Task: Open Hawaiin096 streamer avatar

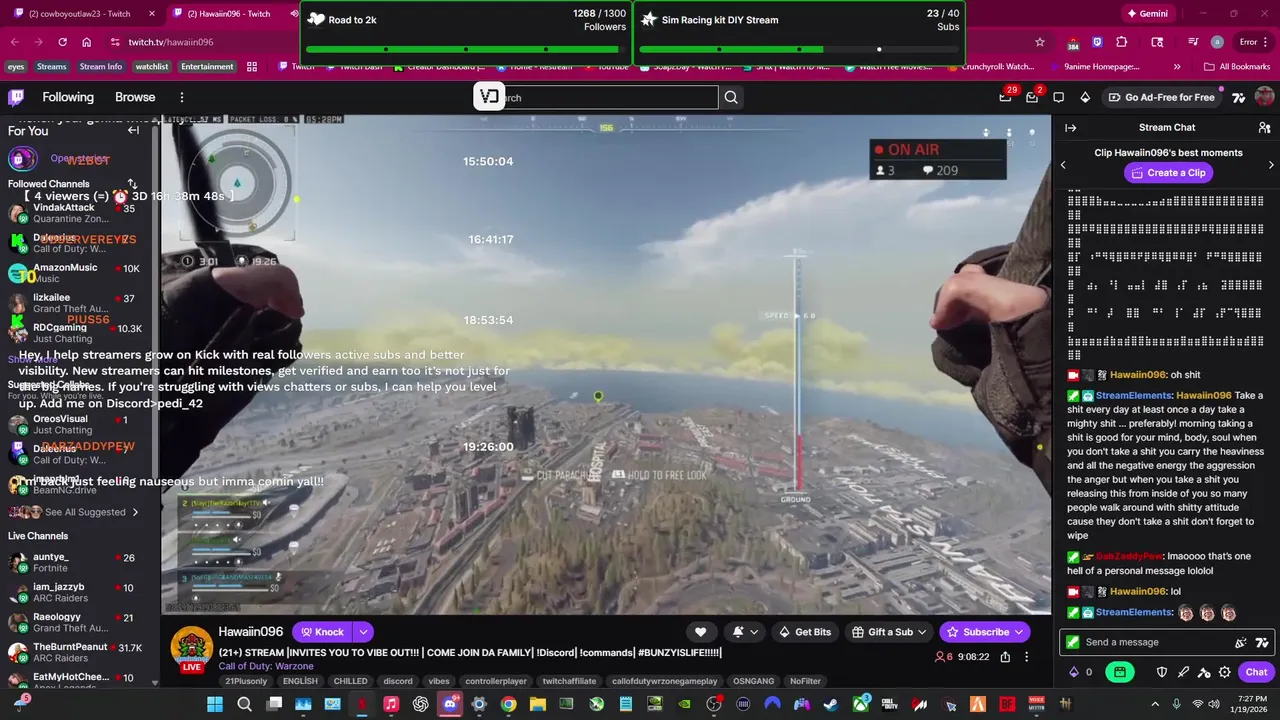Action: (191, 646)
